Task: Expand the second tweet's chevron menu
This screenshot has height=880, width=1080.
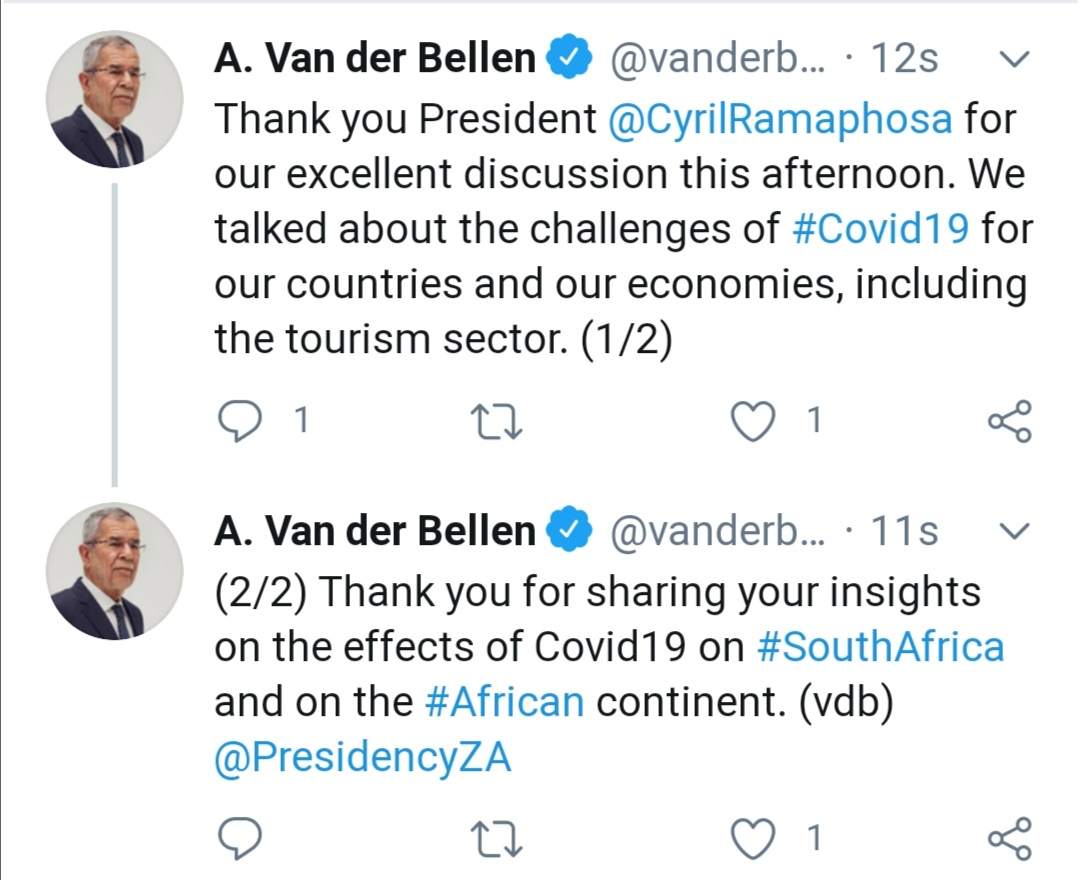Action: 1014,532
